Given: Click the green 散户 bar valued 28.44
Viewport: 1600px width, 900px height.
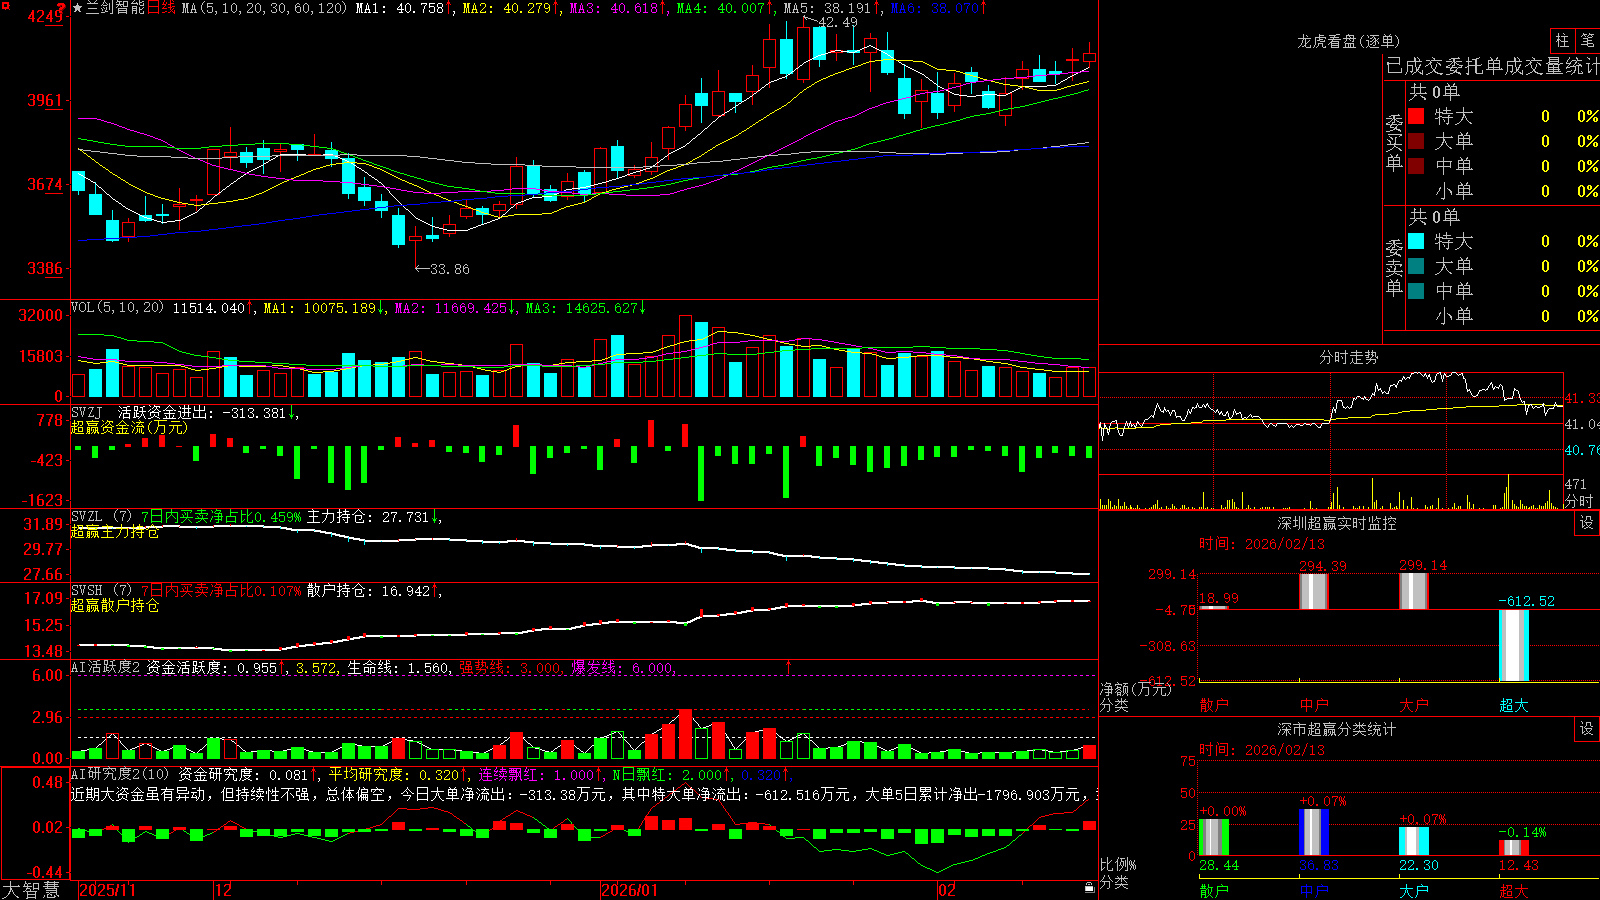Looking at the screenshot, I should [1214, 838].
